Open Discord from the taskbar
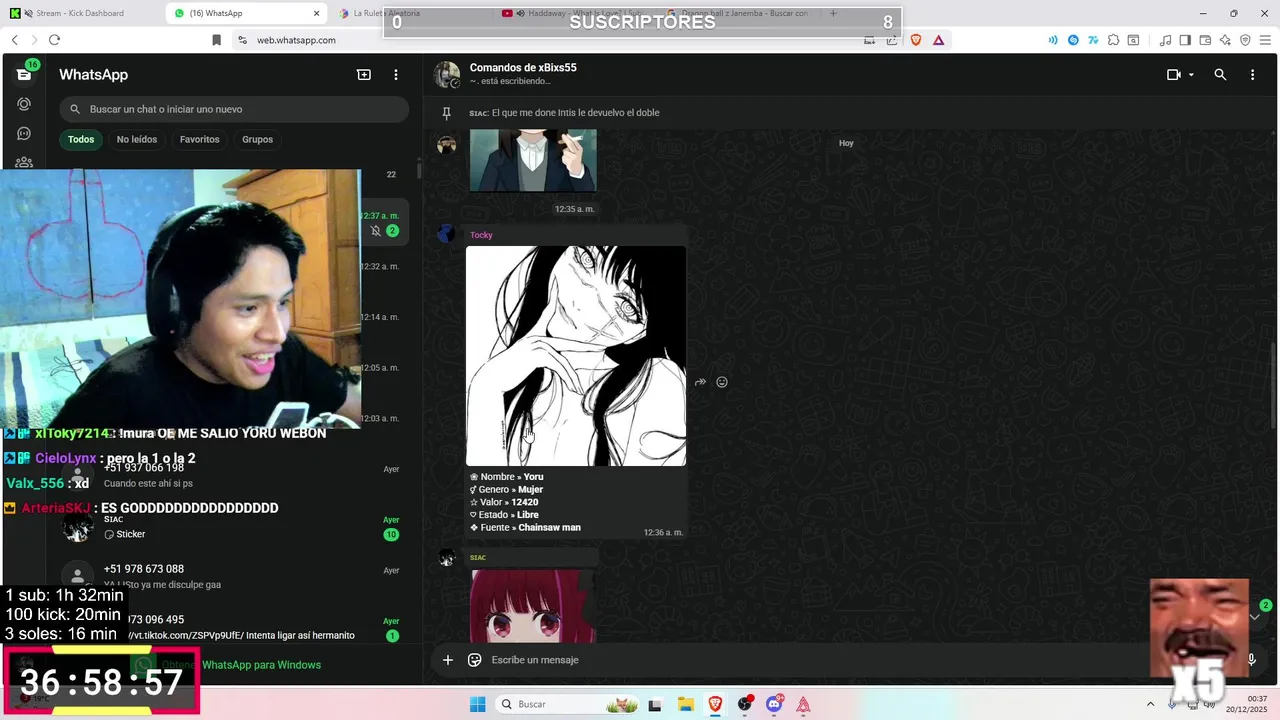Screen dimensions: 1280x720 click(x=774, y=704)
